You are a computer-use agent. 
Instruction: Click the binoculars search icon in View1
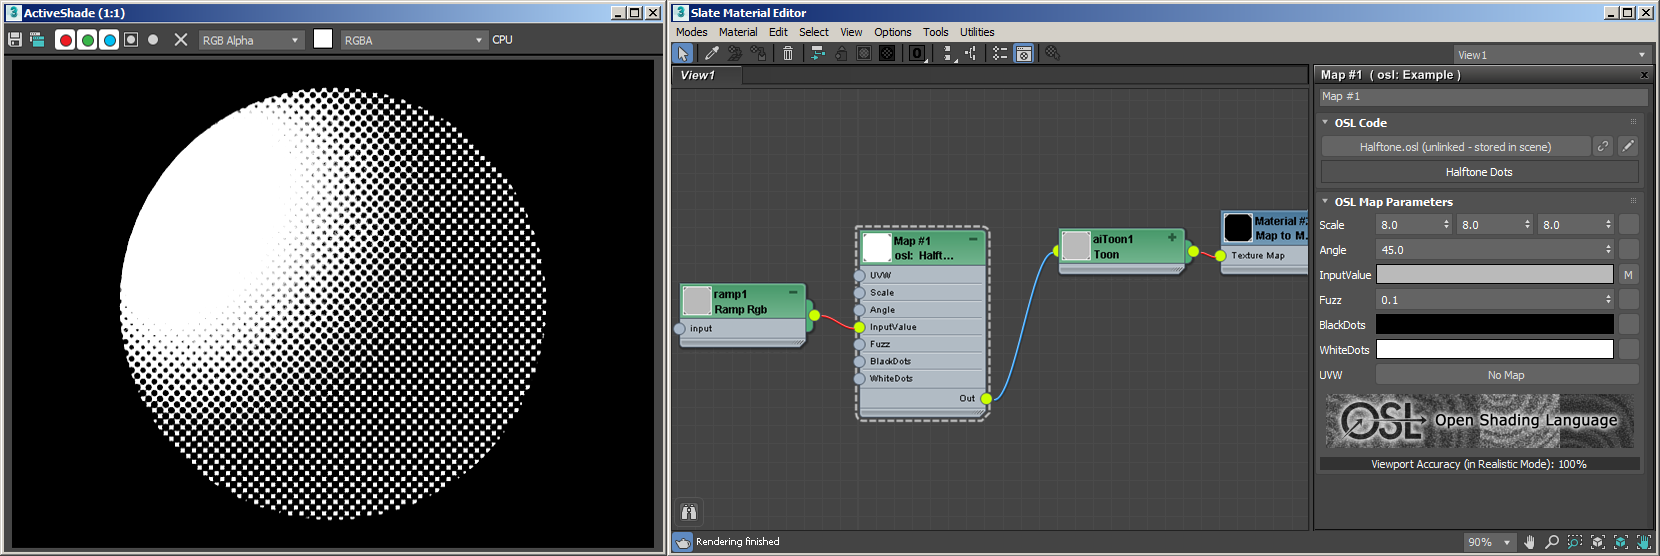tap(689, 512)
